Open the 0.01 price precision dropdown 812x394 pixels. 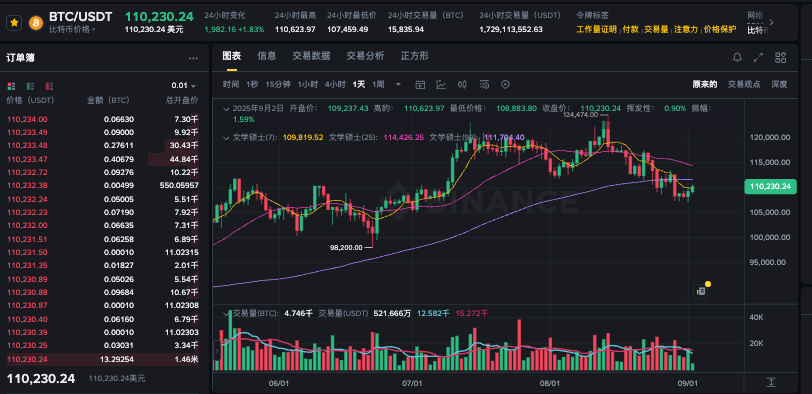tap(184, 86)
